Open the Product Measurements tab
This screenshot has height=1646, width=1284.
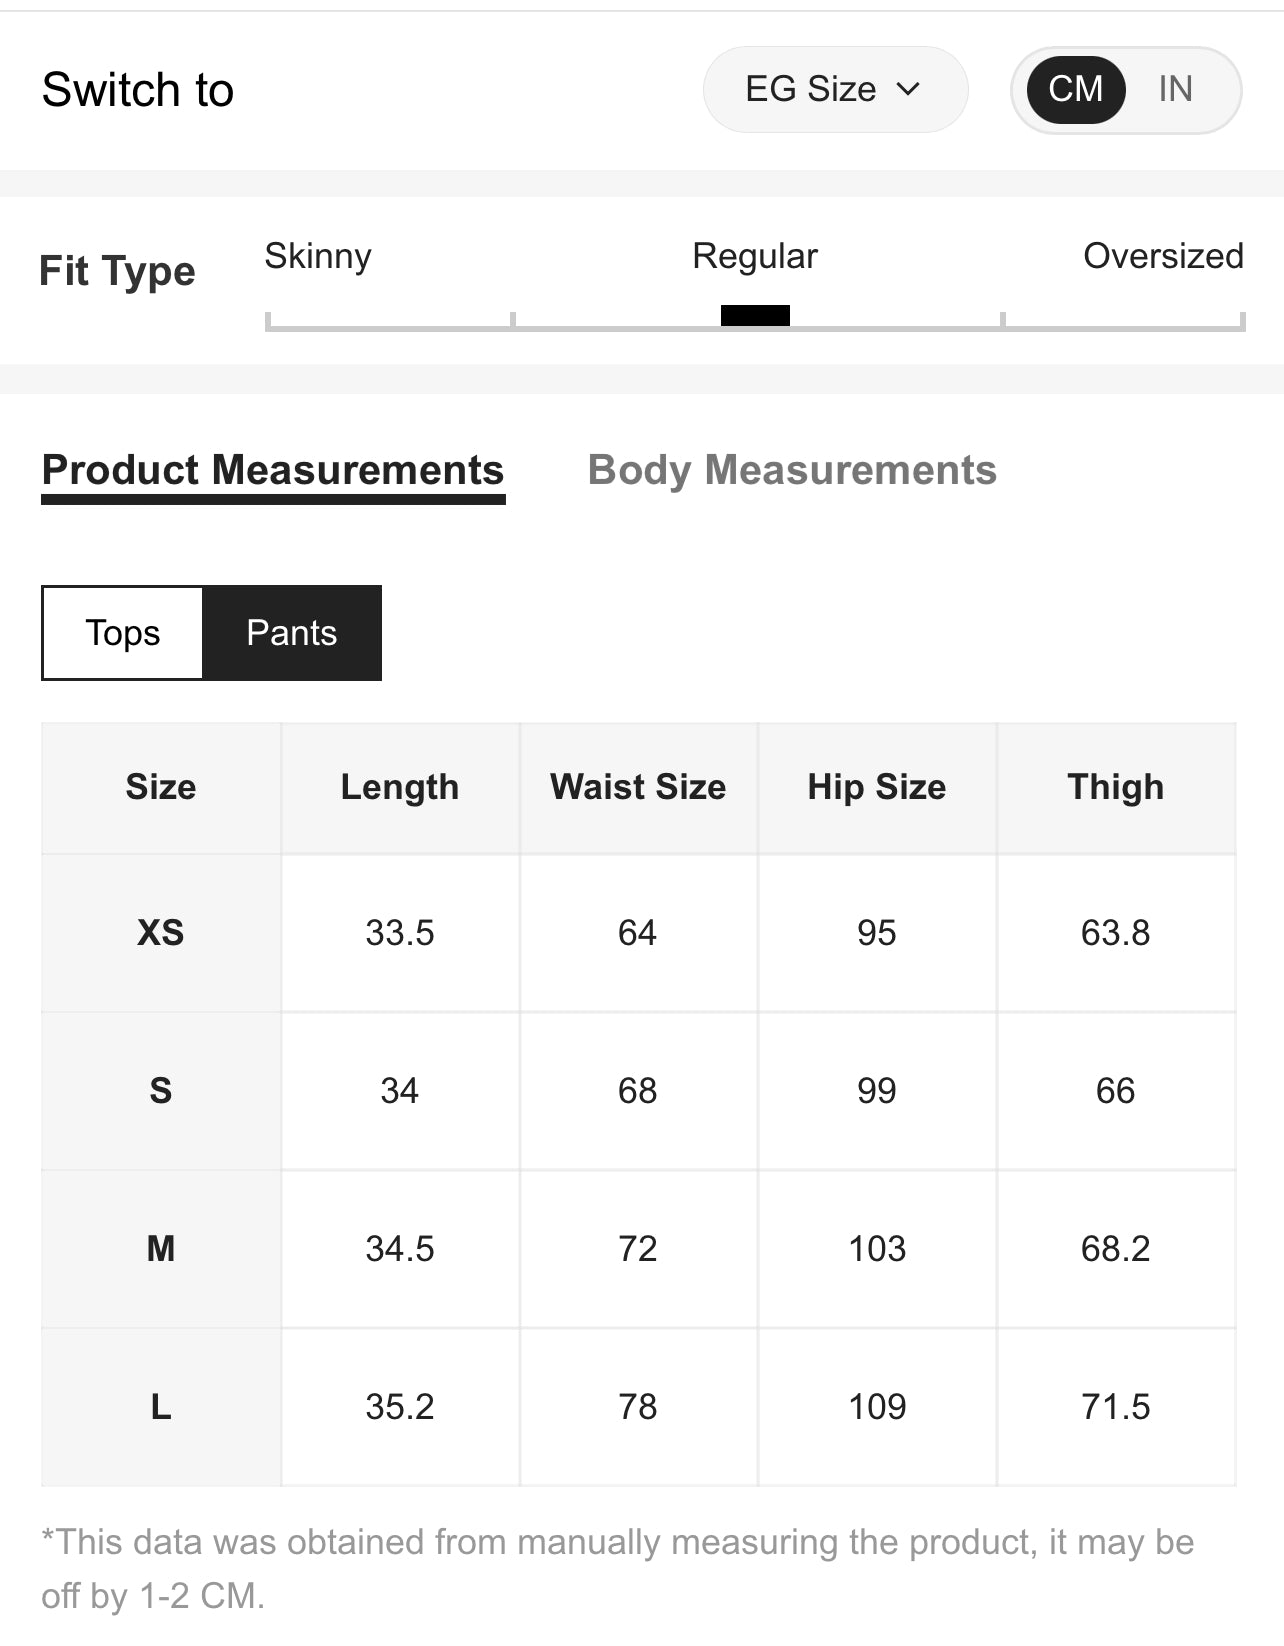tap(273, 470)
